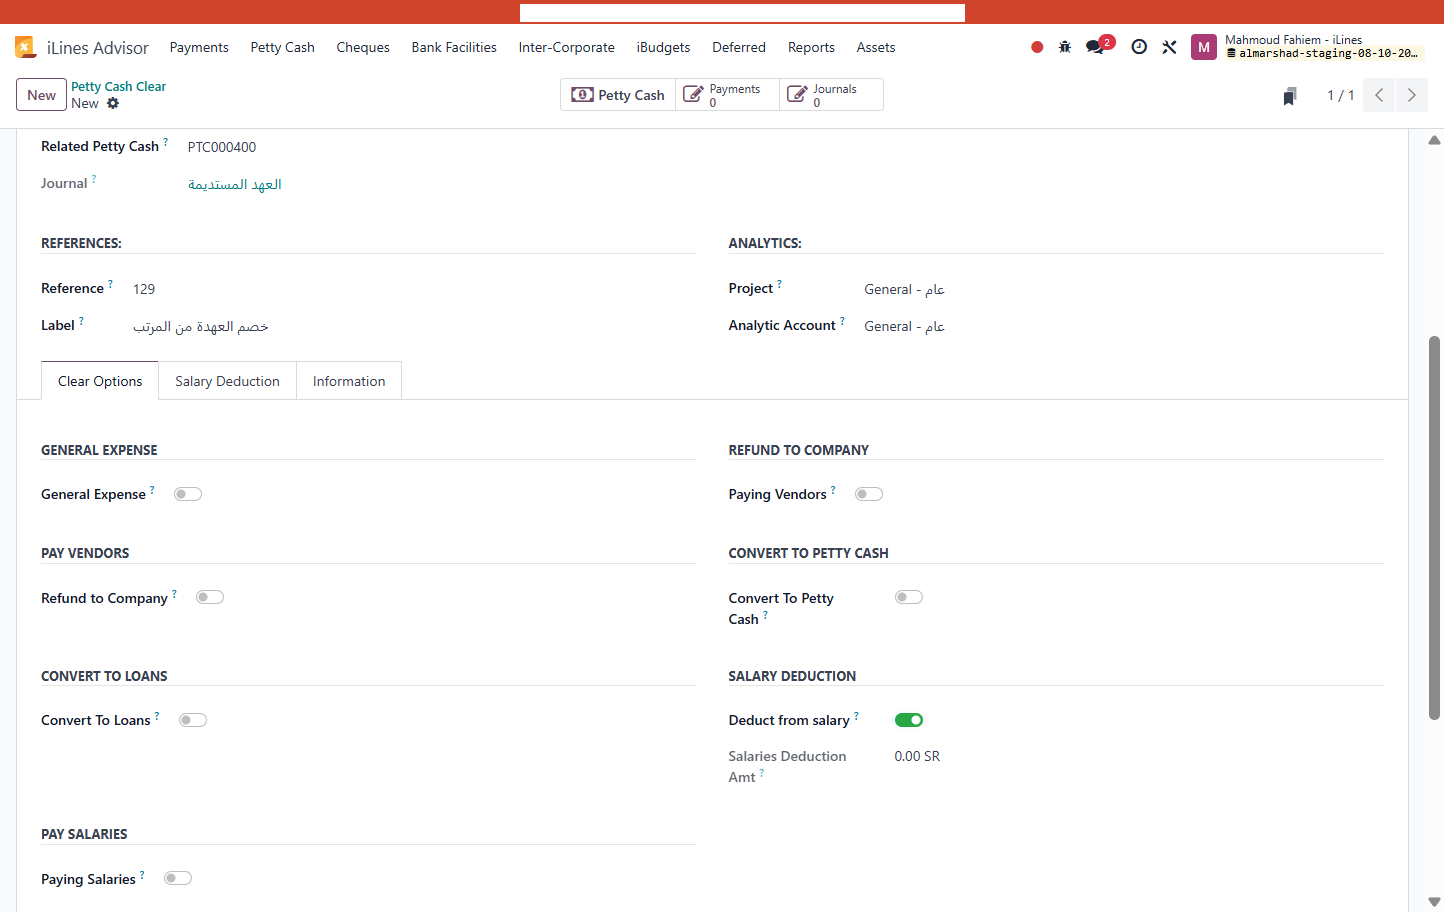Image resolution: width=1444 pixels, height=912 pixels.
Task: Click the Arabic Label field value
Action: 201,327
